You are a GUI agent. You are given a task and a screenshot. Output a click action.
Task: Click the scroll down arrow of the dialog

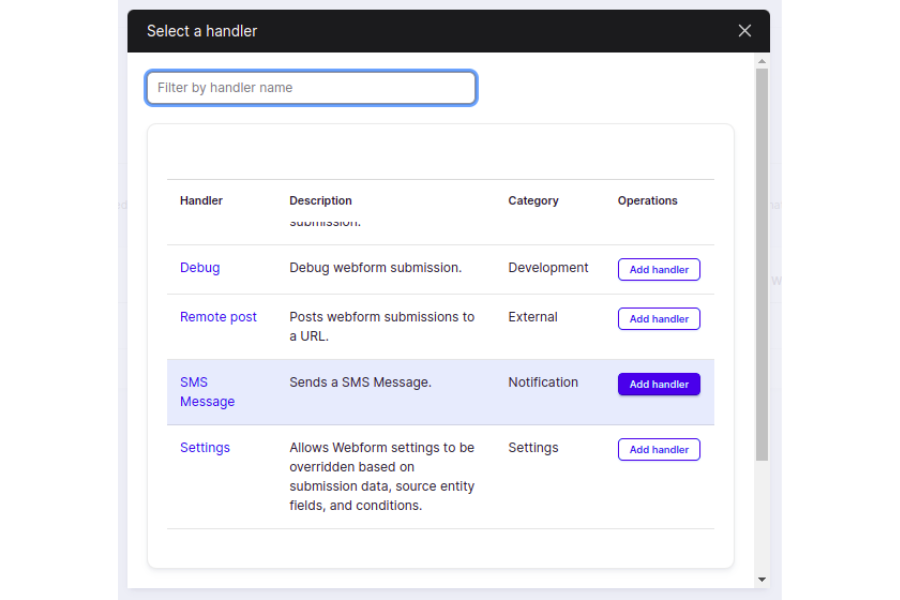[x=762, y=579]
